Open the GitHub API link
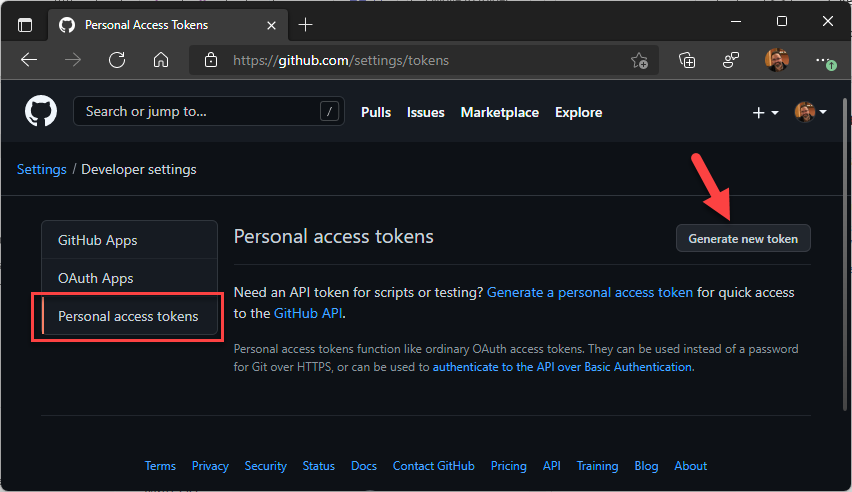852x492 pixels. coord(308,313)
